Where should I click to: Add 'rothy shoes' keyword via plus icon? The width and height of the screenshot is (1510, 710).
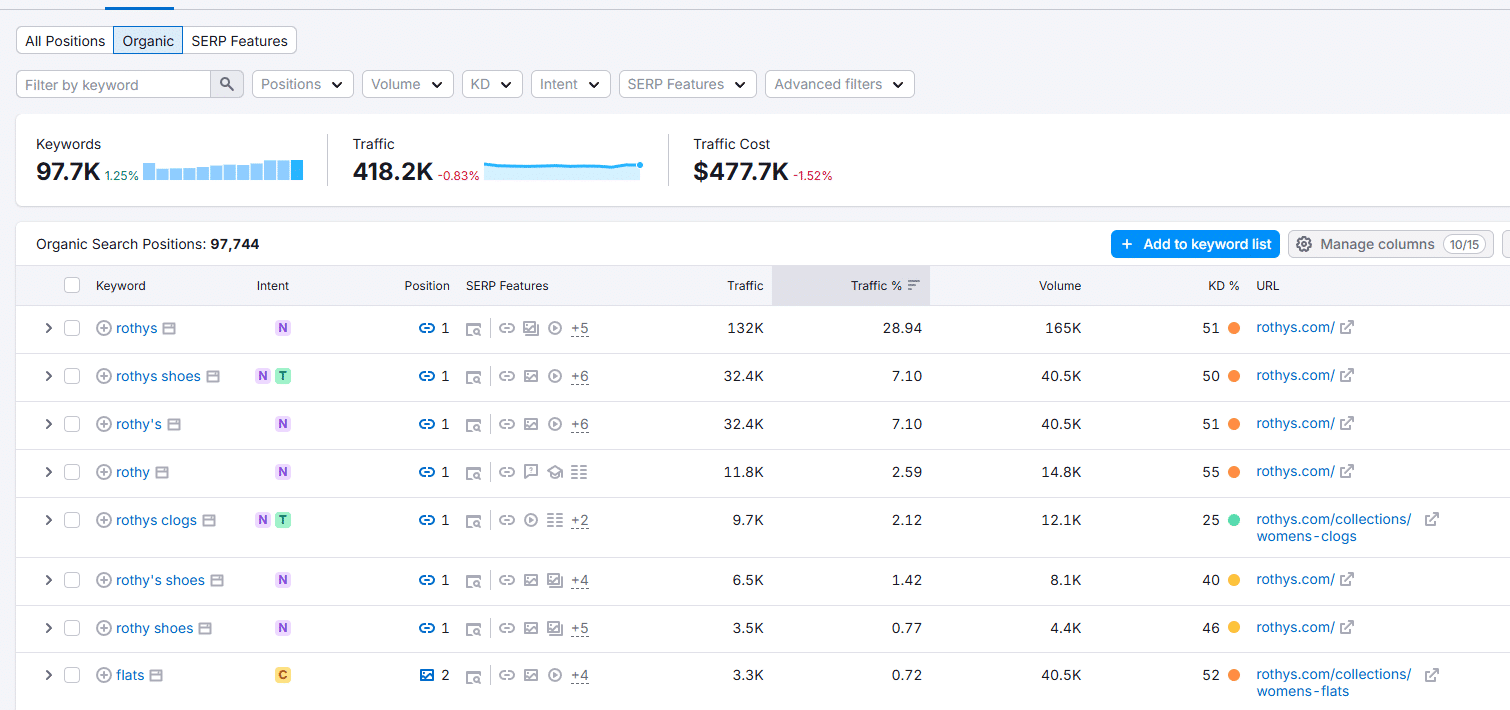(104, 628)
